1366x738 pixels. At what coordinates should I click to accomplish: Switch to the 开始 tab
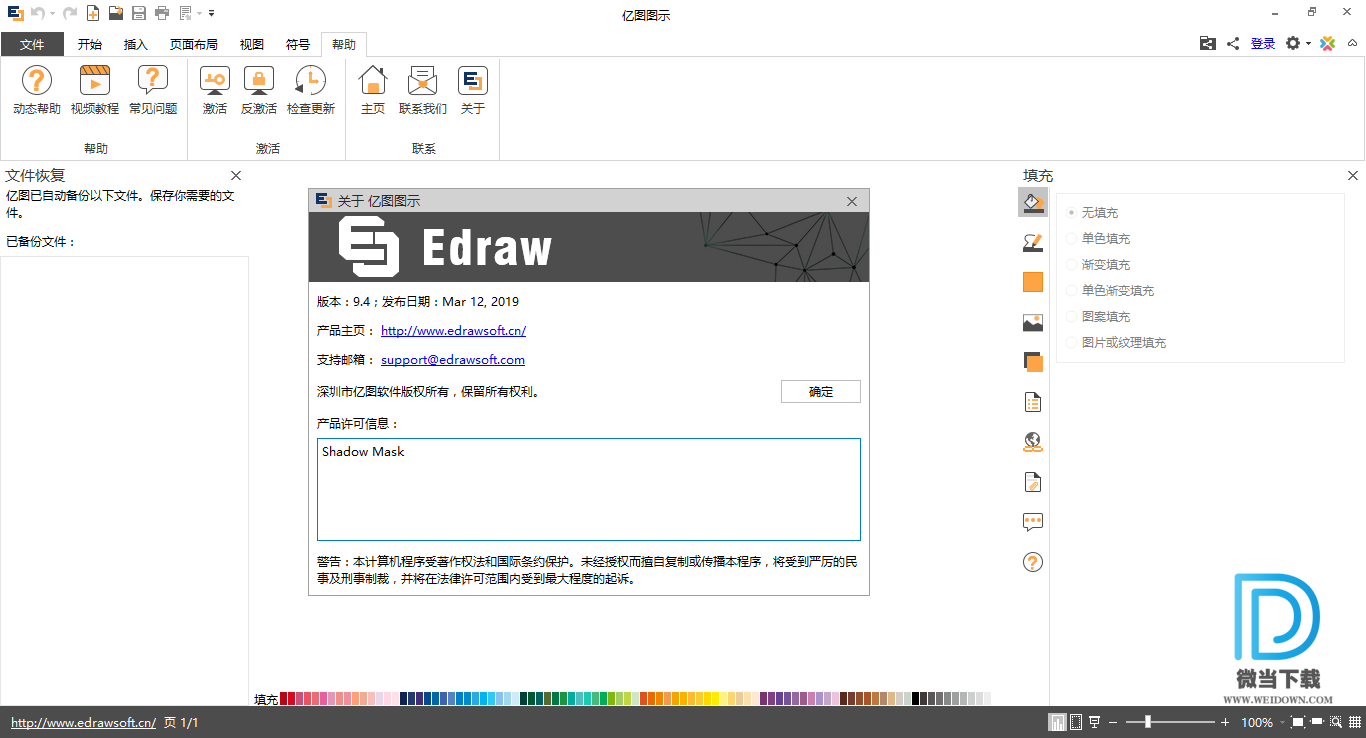pyautogui.click(x=90, y=44)
